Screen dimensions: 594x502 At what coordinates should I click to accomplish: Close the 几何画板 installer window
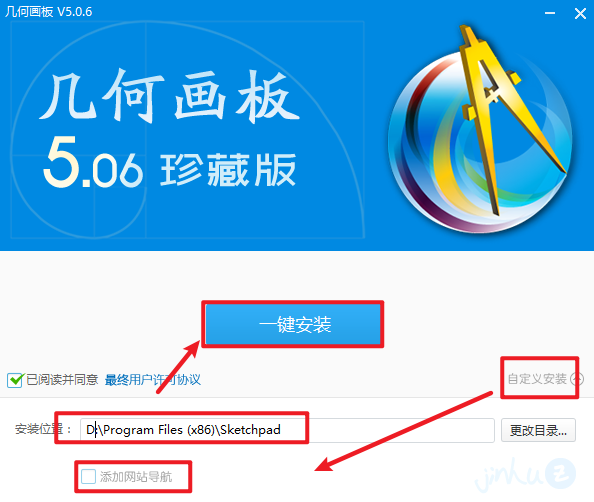tap(580, 14)
